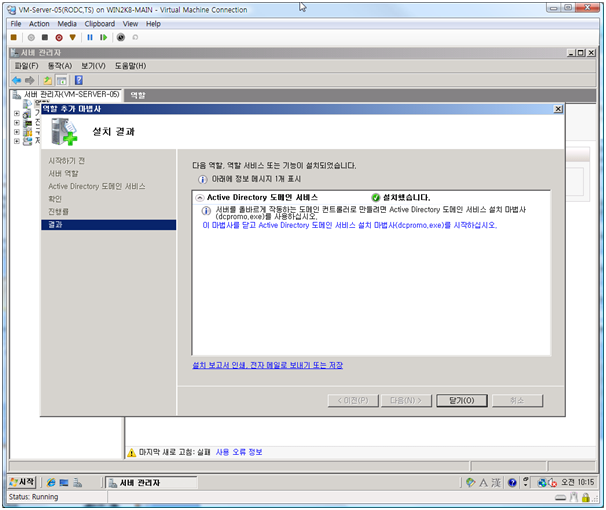Image resolution: width=606 pixels, height=510 pixels.
Task: Click the warning icon next to 마지막 새로 고침
Action: (x=131, y=452)
